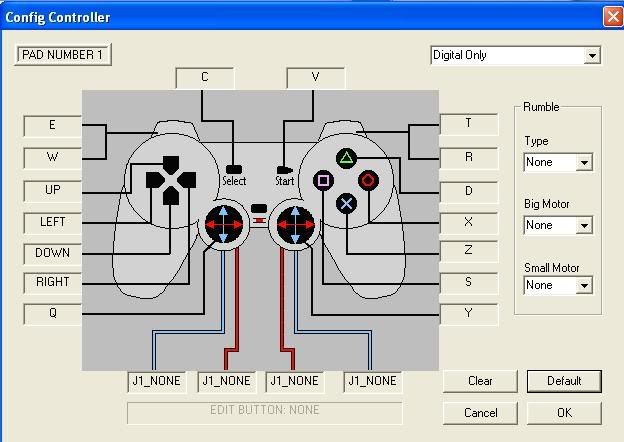The height and width of the screenshot is (442, 624).
Task: Click the UP mapping box
Action: (53, 191)
